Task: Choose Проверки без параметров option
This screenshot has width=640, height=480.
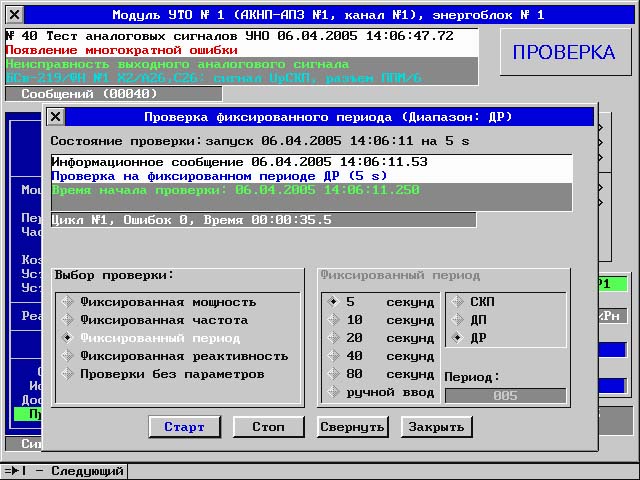Action: click(x=68, y=374)
